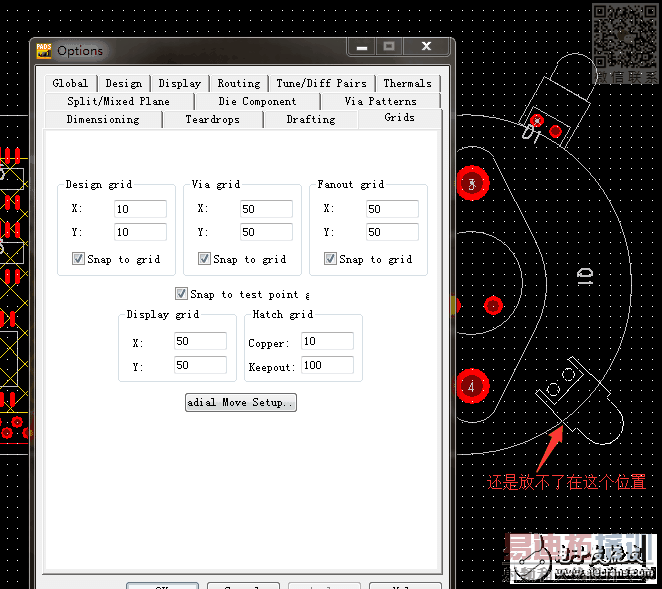Click the Design grid X input field
Screen dimensions: 662x589
coord(140,209)
